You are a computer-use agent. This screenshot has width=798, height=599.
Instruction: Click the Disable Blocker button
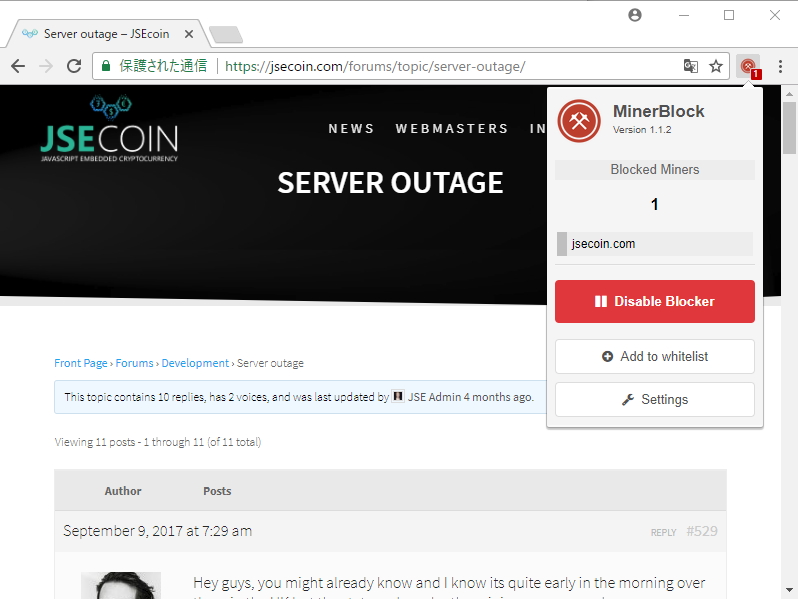point(654,301)
